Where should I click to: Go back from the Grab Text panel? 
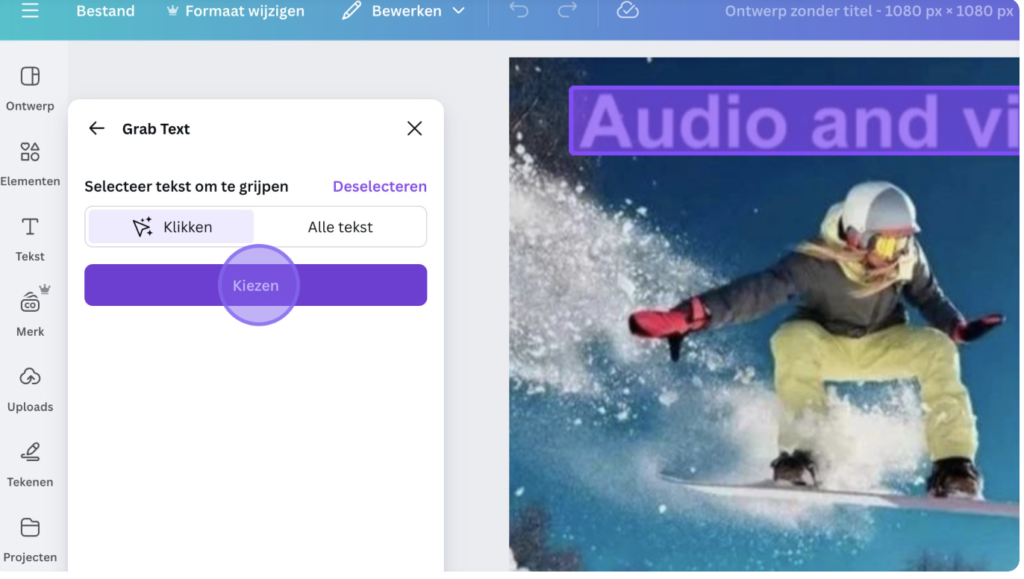[97, 129]
